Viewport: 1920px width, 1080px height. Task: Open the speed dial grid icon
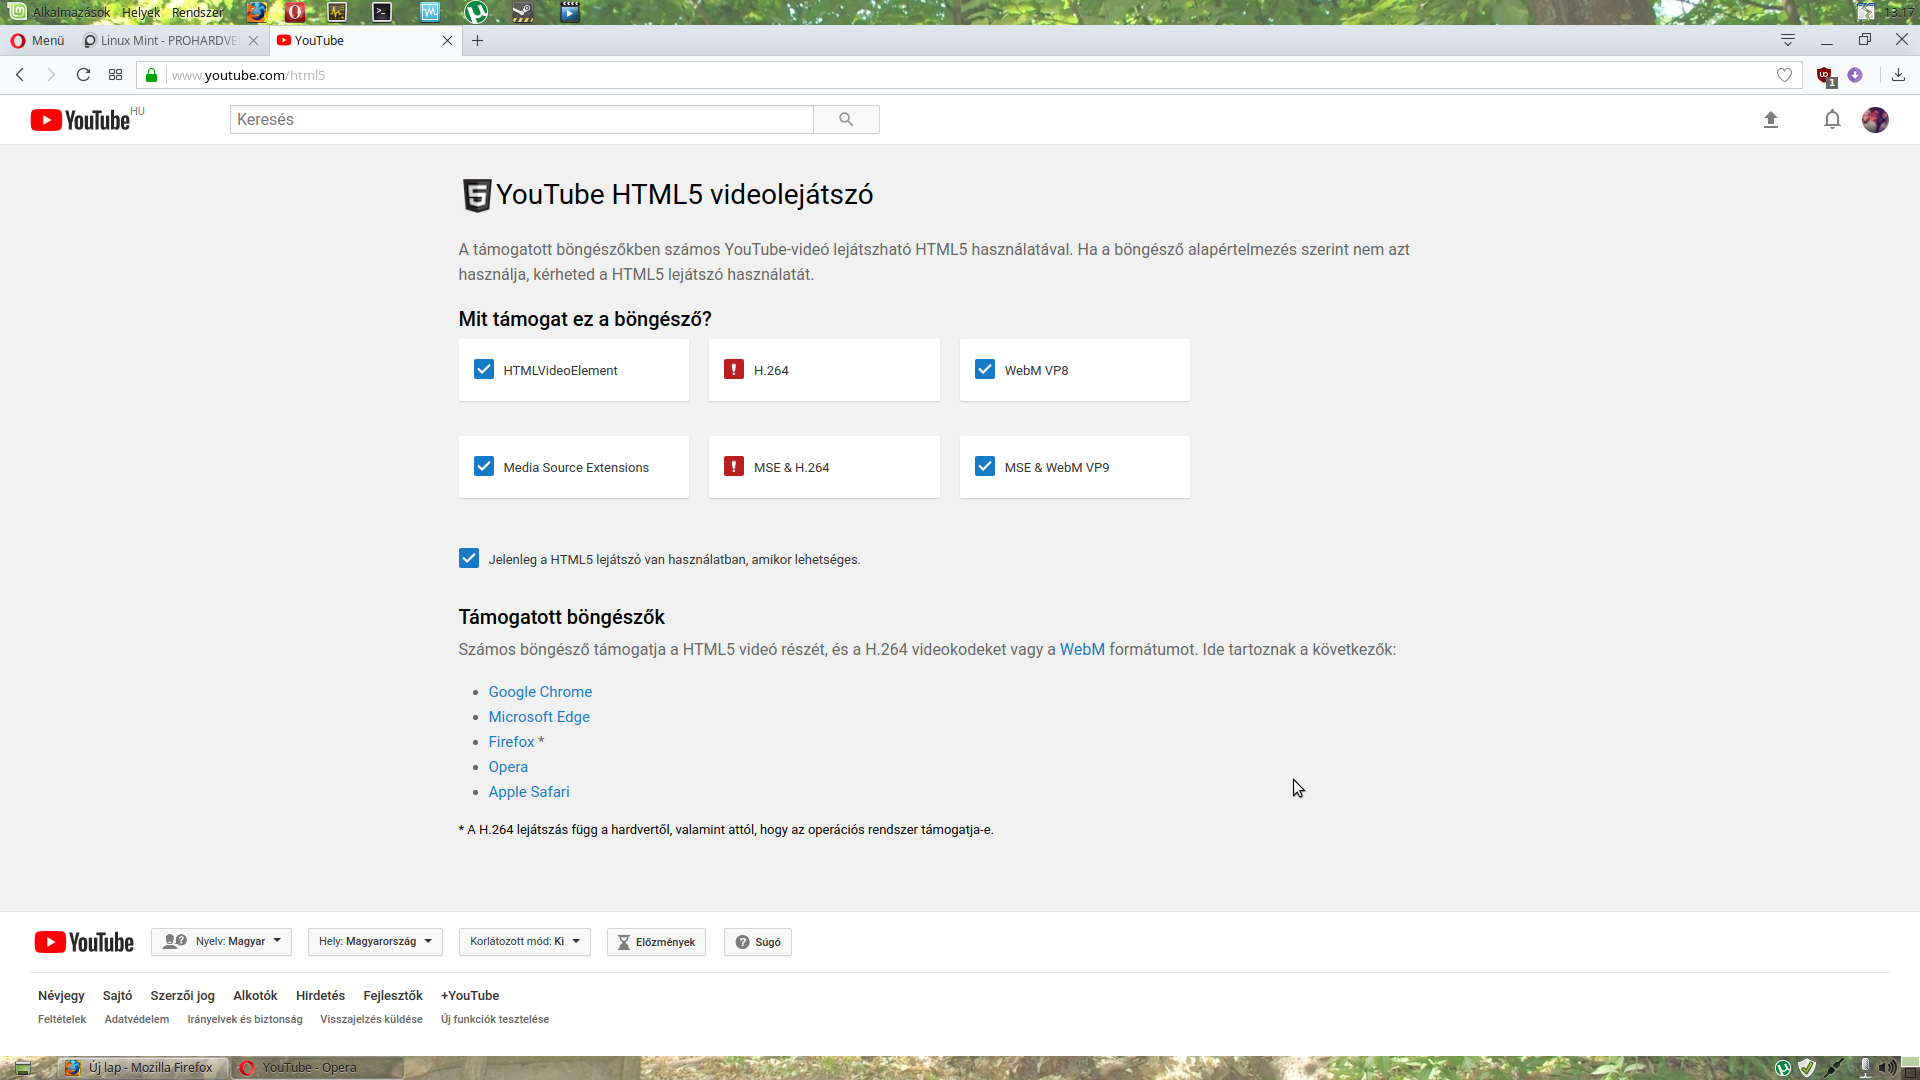click(x=116, y=75)
